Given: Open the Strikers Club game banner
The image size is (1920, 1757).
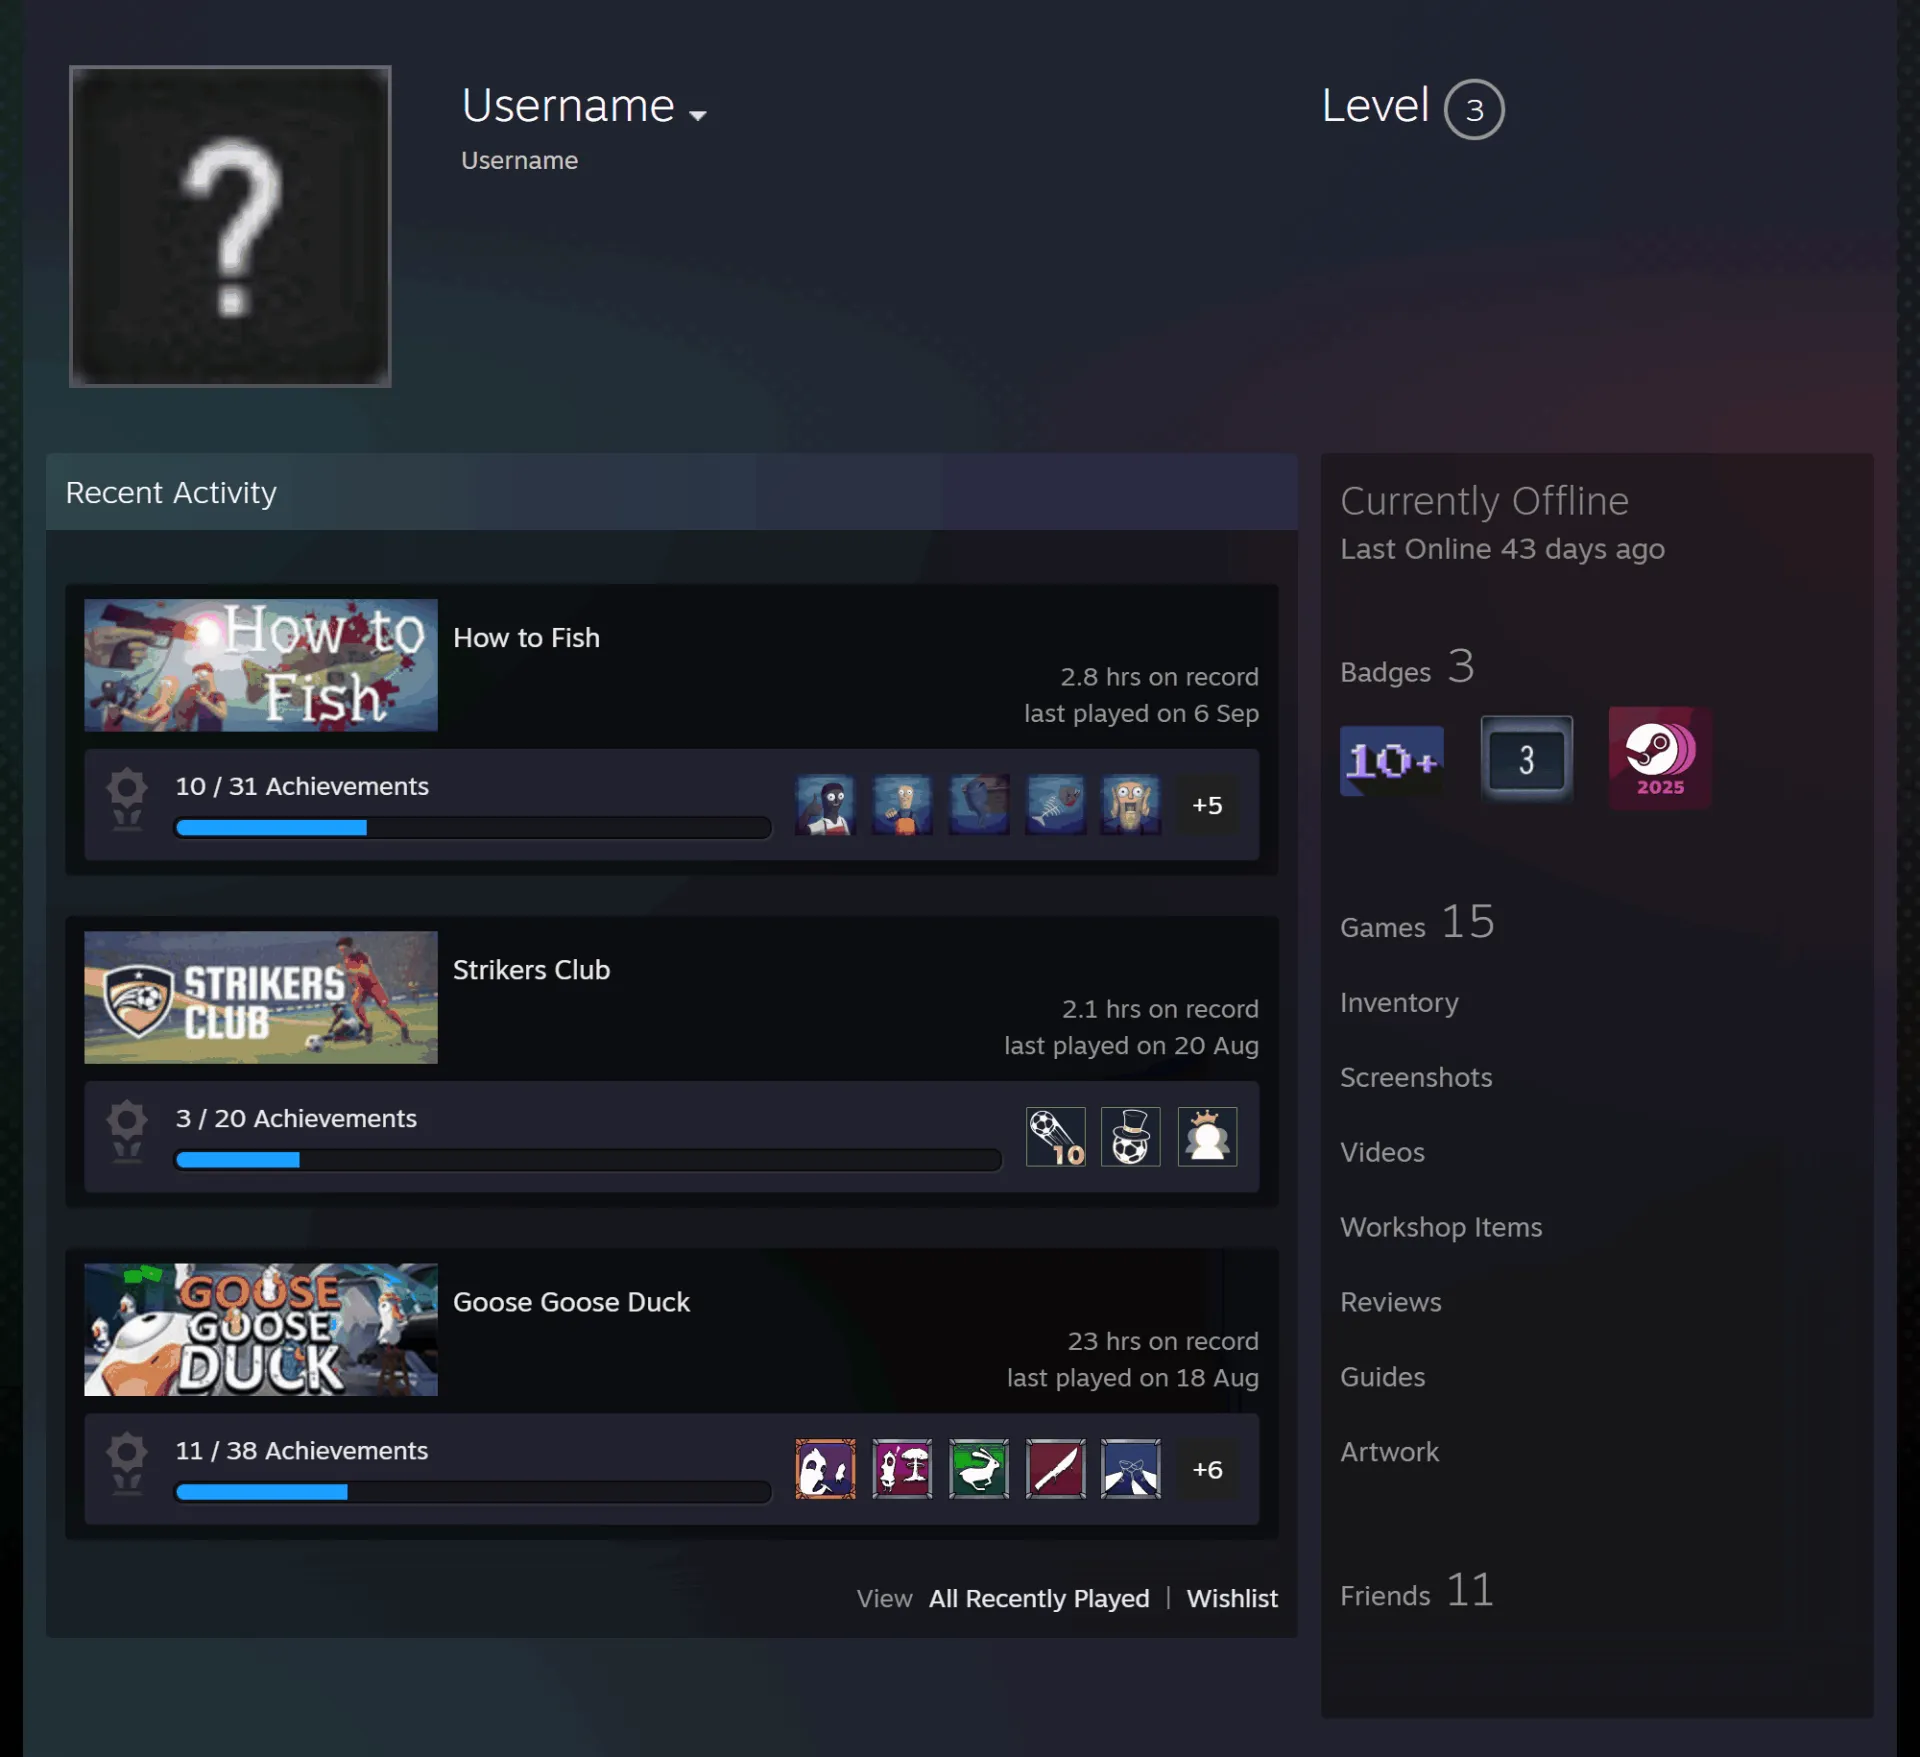Looking at the screenshot, I should (261, 997).
